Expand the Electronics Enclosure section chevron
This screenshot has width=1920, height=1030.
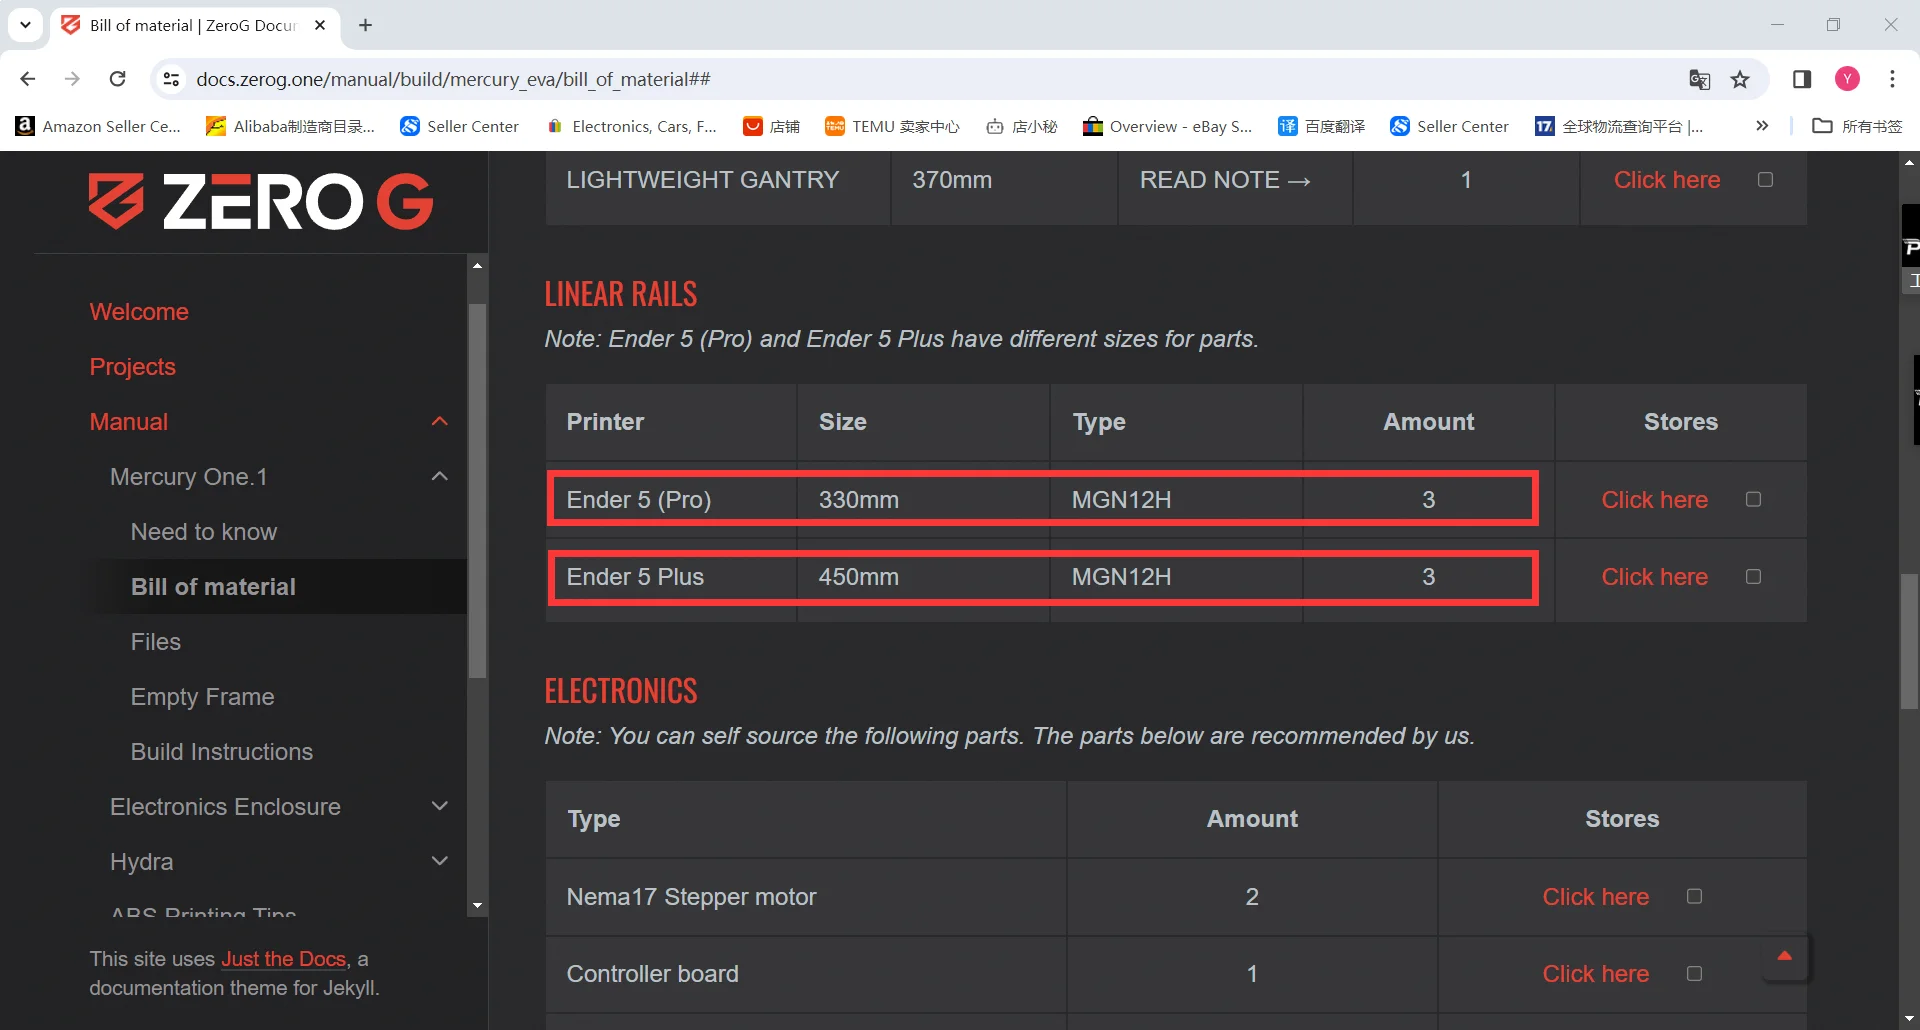[x=440, y=806]
